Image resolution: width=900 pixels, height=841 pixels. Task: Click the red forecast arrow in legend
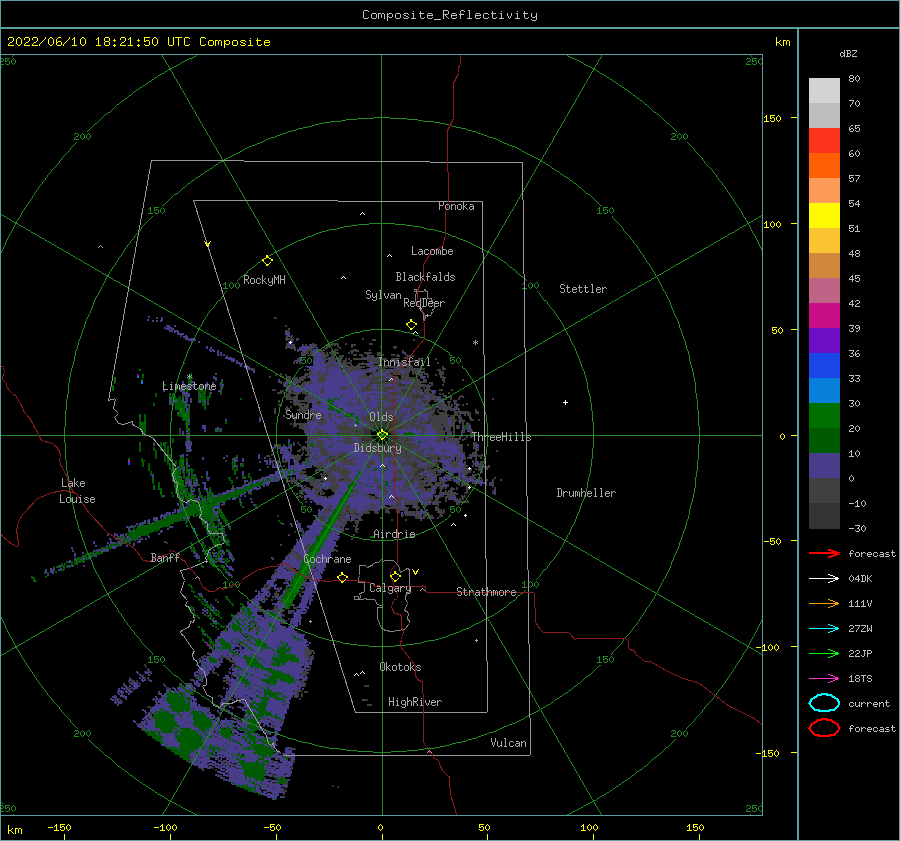coord(824,553)
